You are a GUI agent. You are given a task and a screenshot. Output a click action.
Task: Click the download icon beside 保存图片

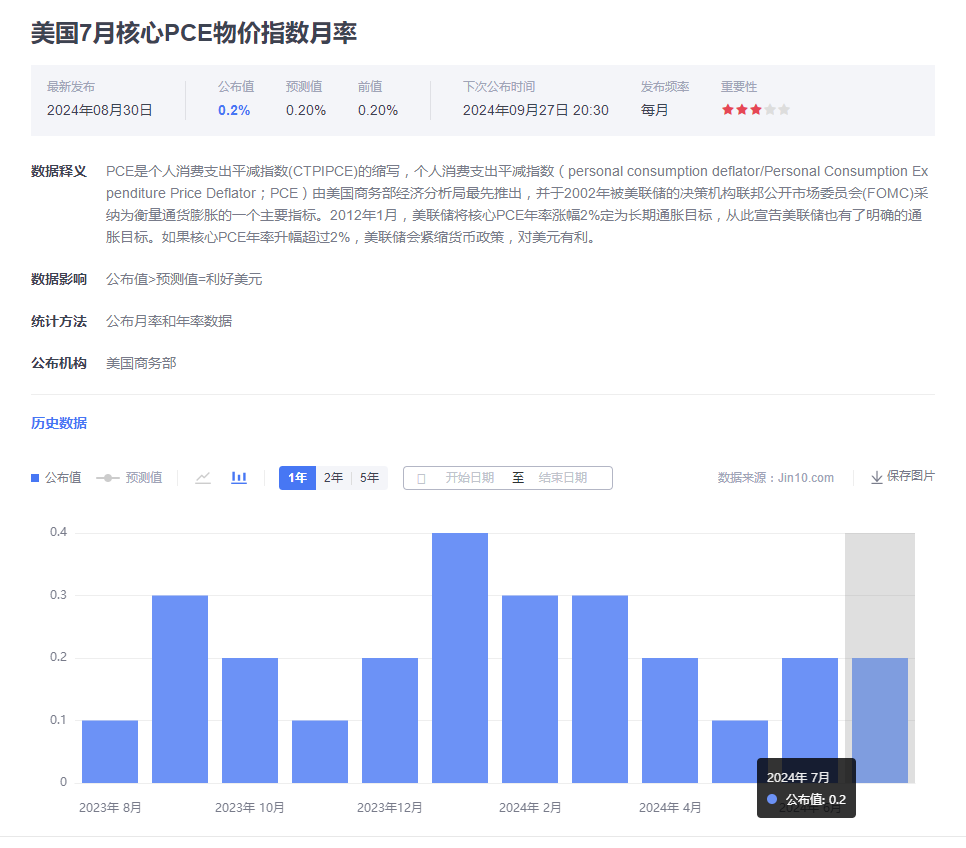877,477
